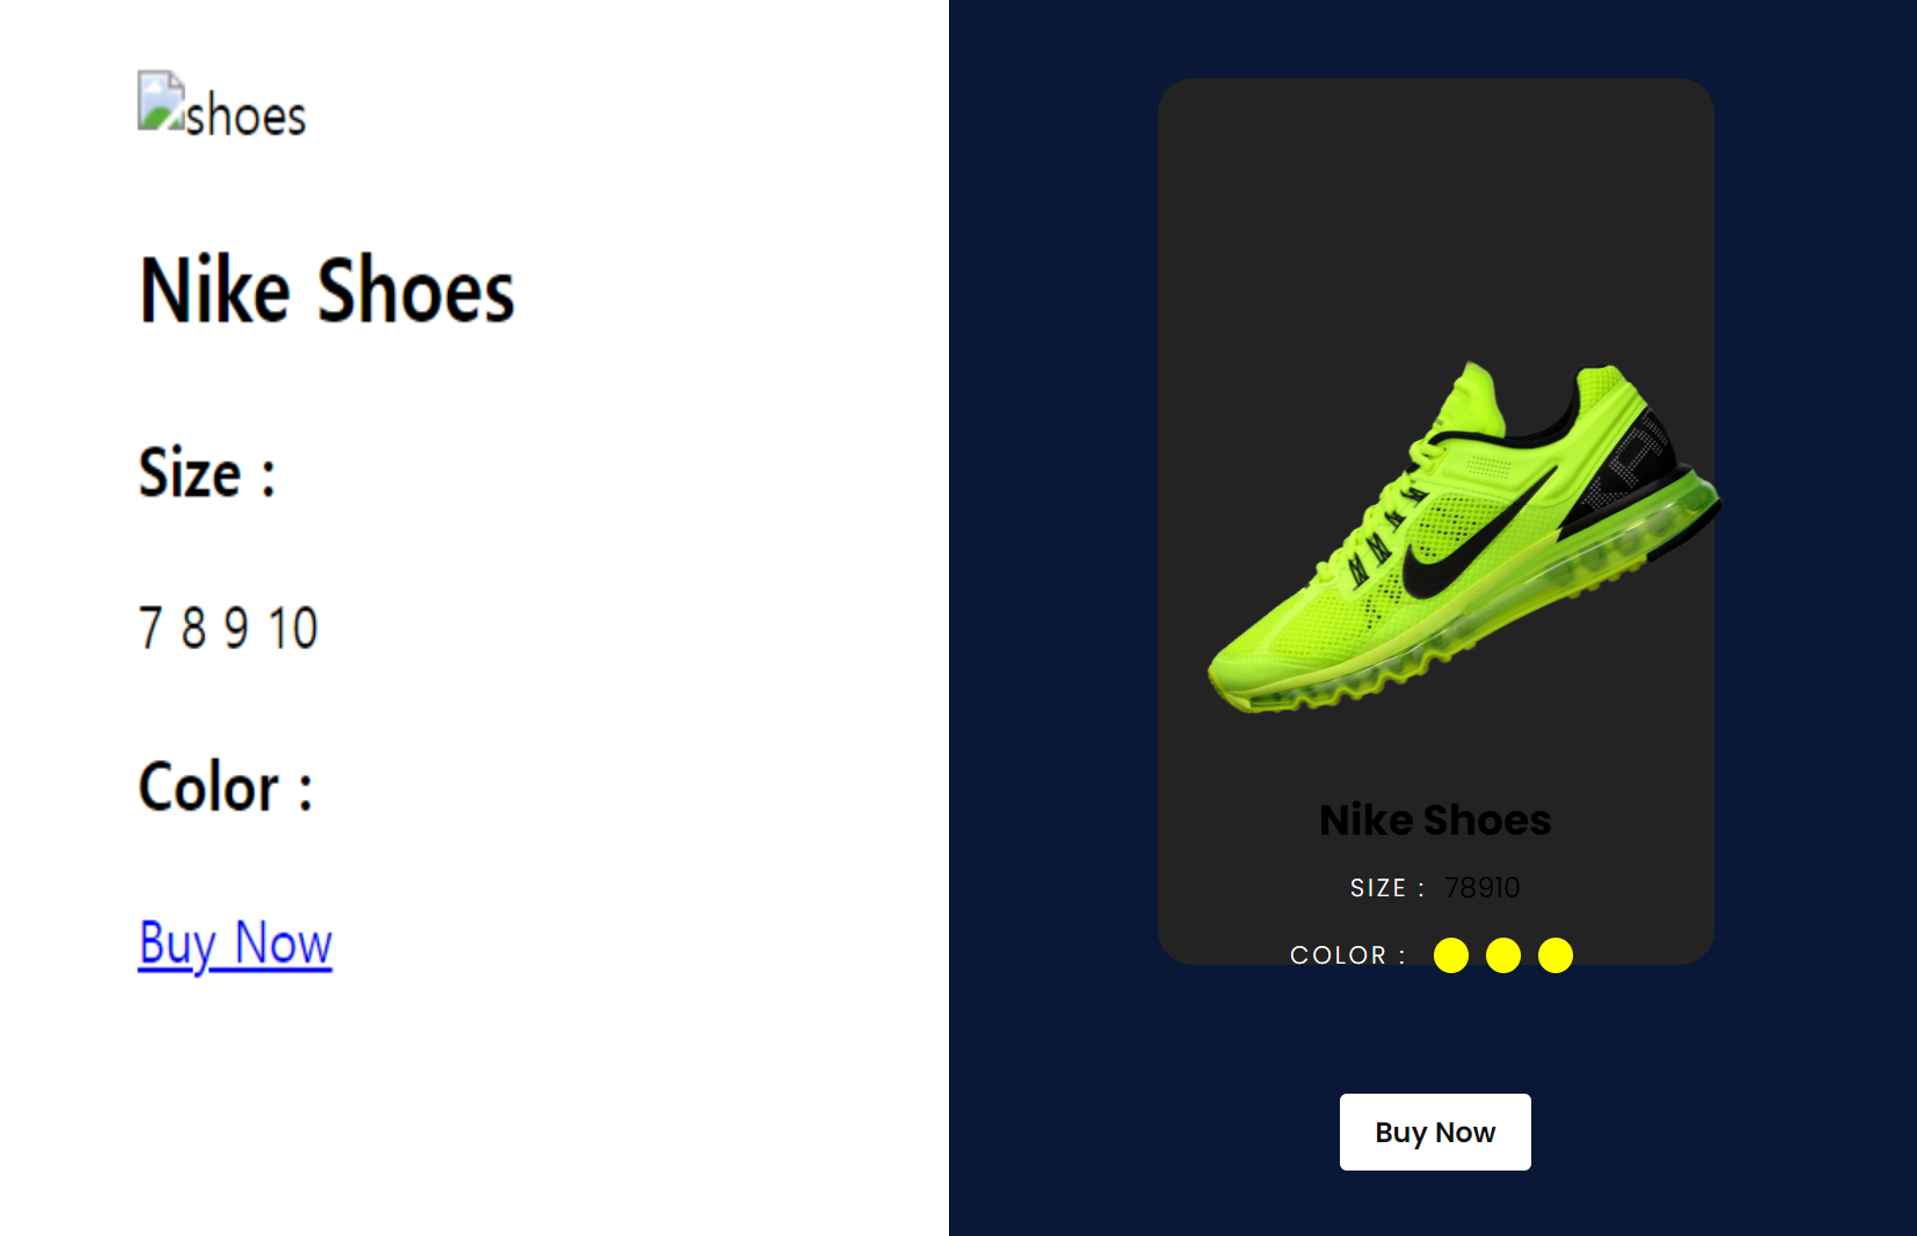Select size 10 in the white panel

(293, 628)
